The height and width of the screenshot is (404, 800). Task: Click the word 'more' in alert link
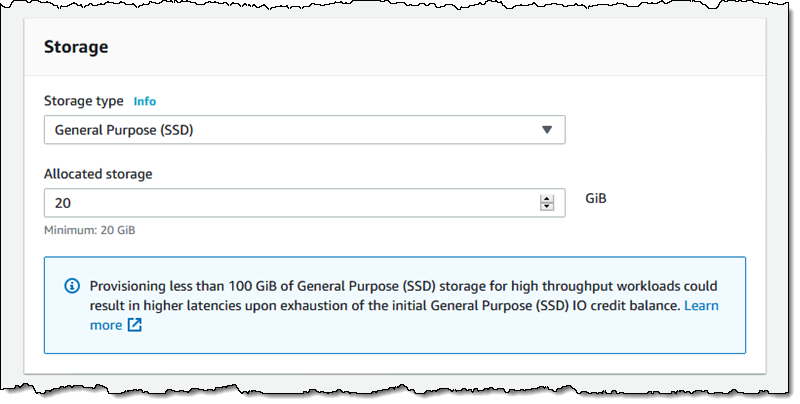point(106,325)
